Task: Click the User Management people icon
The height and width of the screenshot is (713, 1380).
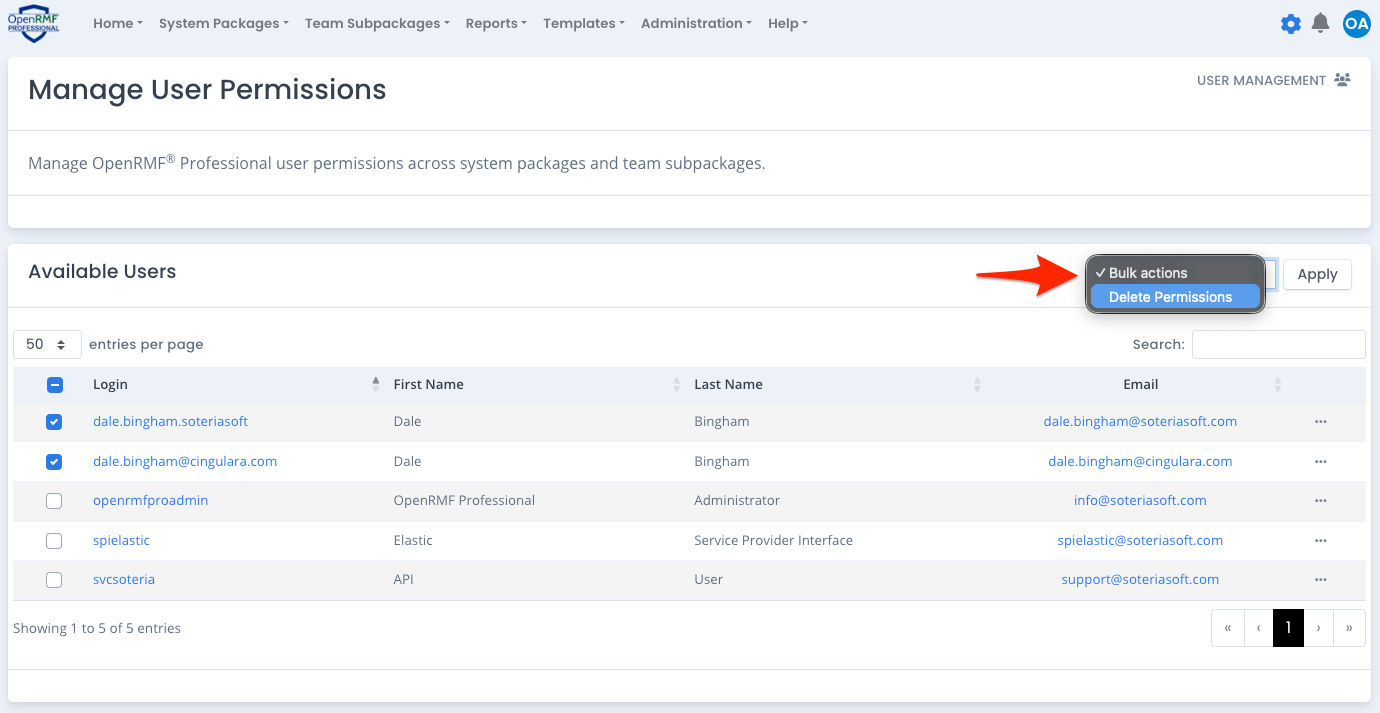Action: click(1342, 80)
